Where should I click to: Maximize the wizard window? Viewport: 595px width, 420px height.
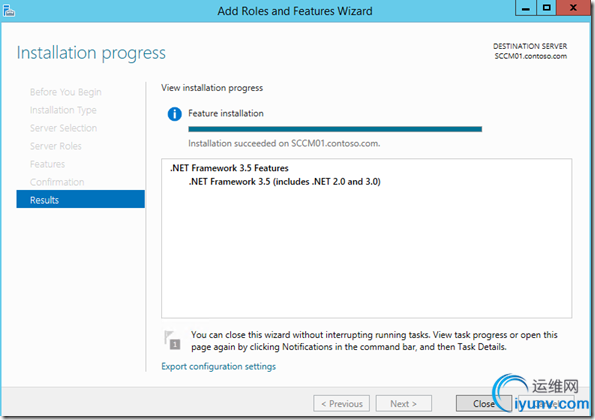[546, 8]
